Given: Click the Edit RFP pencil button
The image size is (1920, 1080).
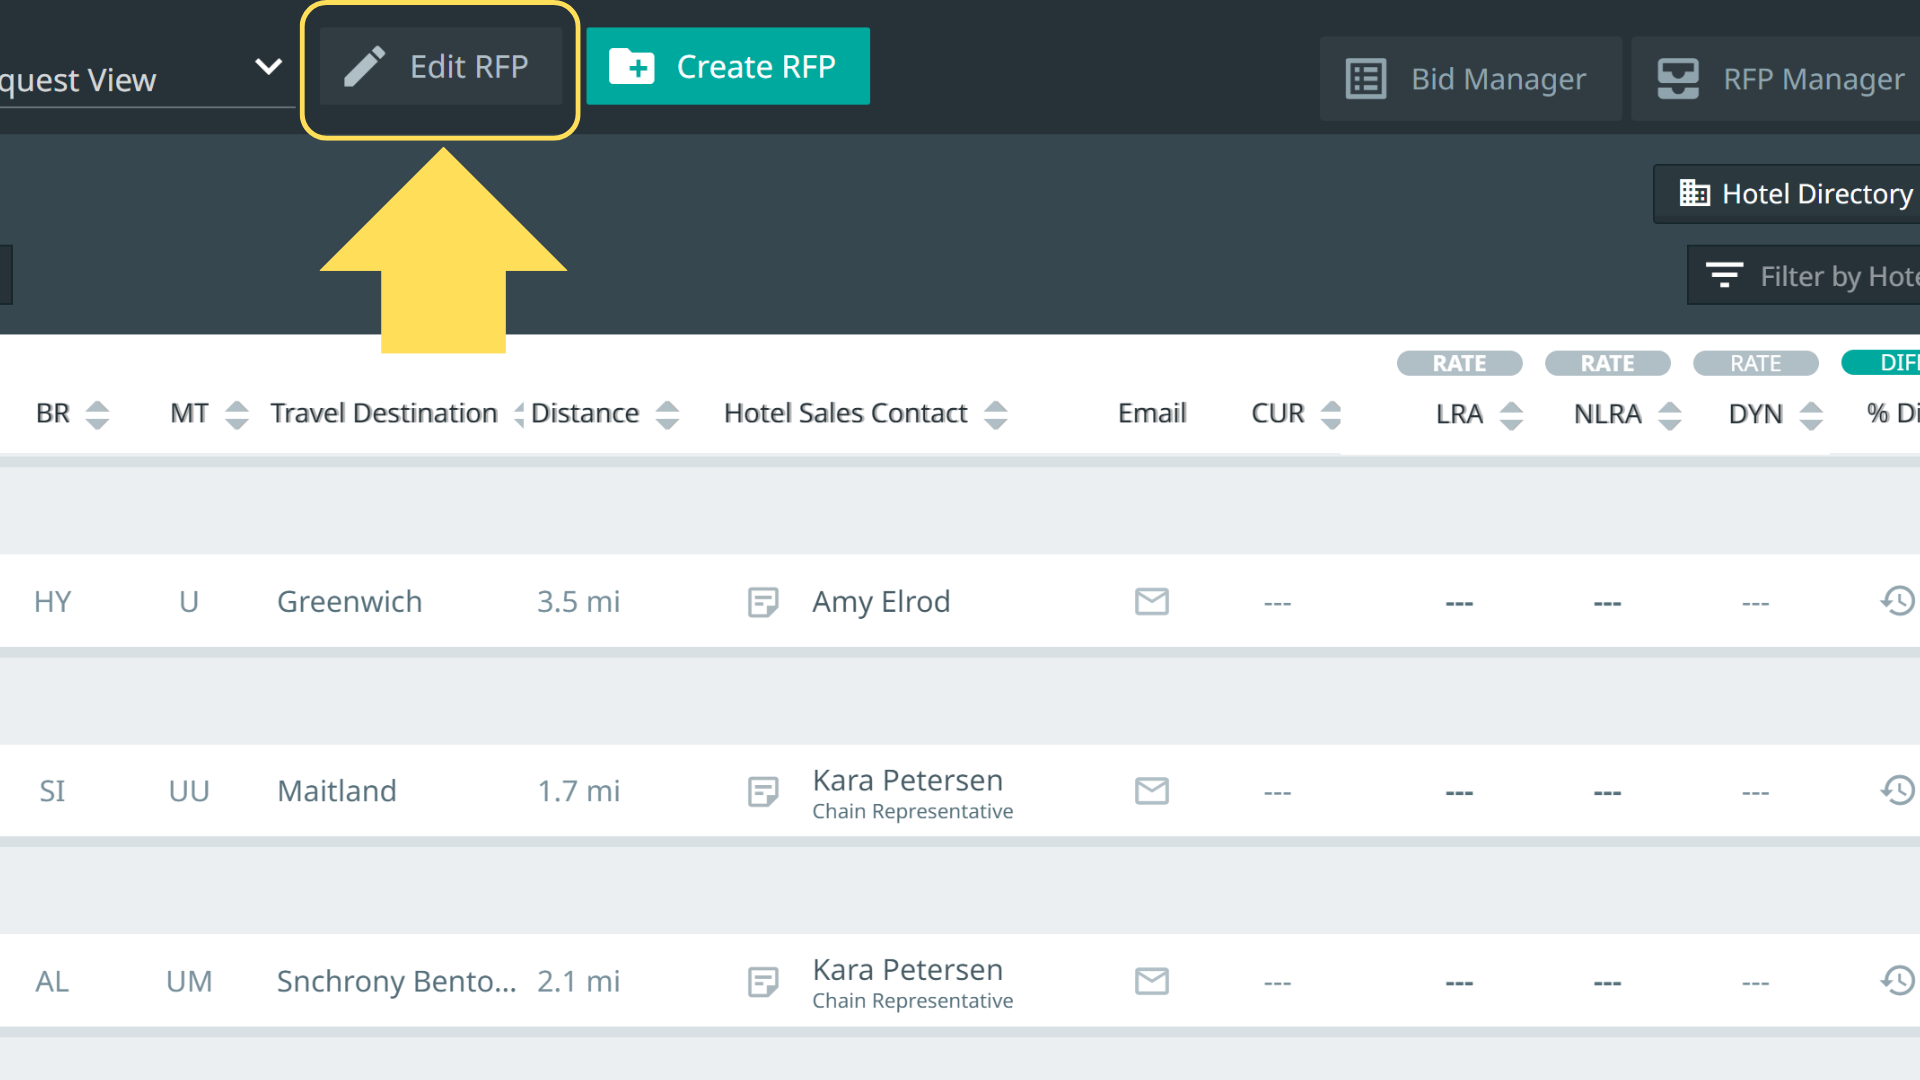Looking at the screenshot, I should [440, 67].
